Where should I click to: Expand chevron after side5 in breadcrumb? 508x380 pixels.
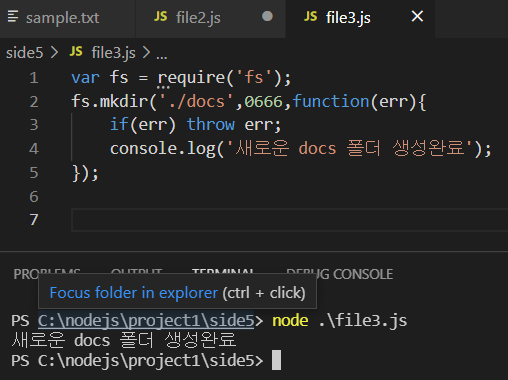pos(54,52)
